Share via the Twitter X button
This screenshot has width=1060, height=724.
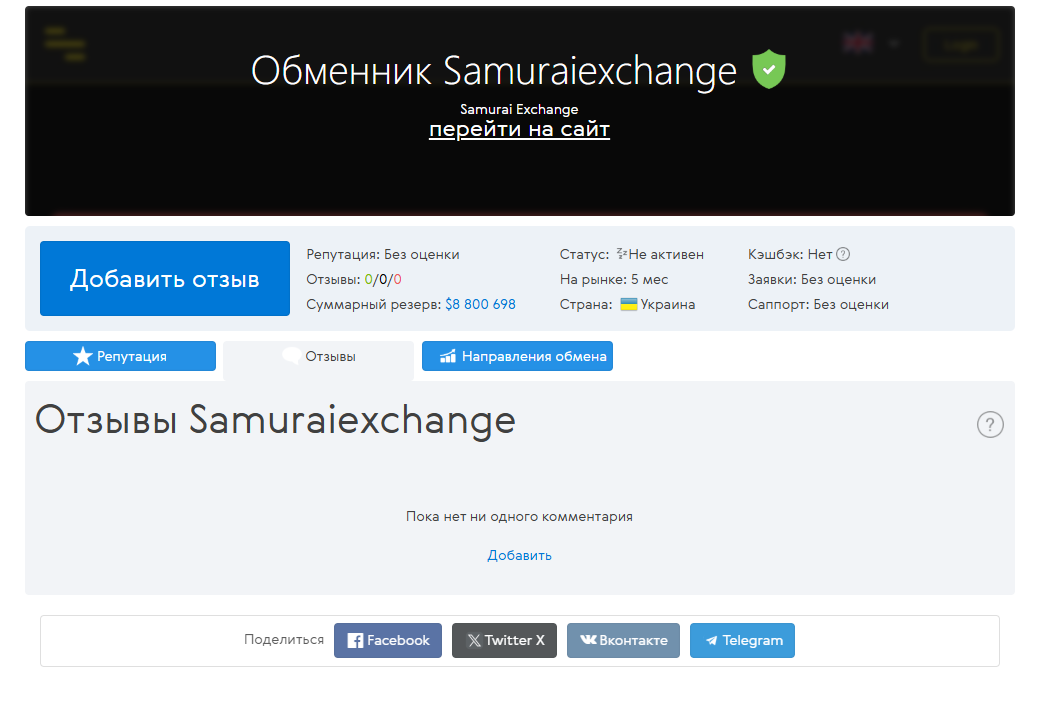[504, 640]
